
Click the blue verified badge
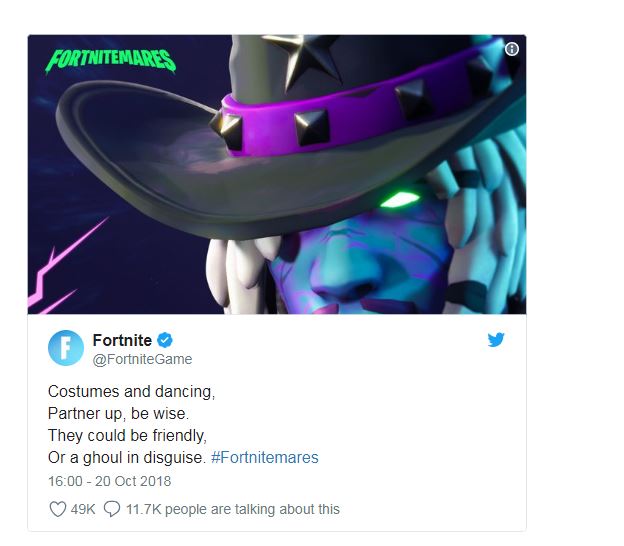coord(165,340)
